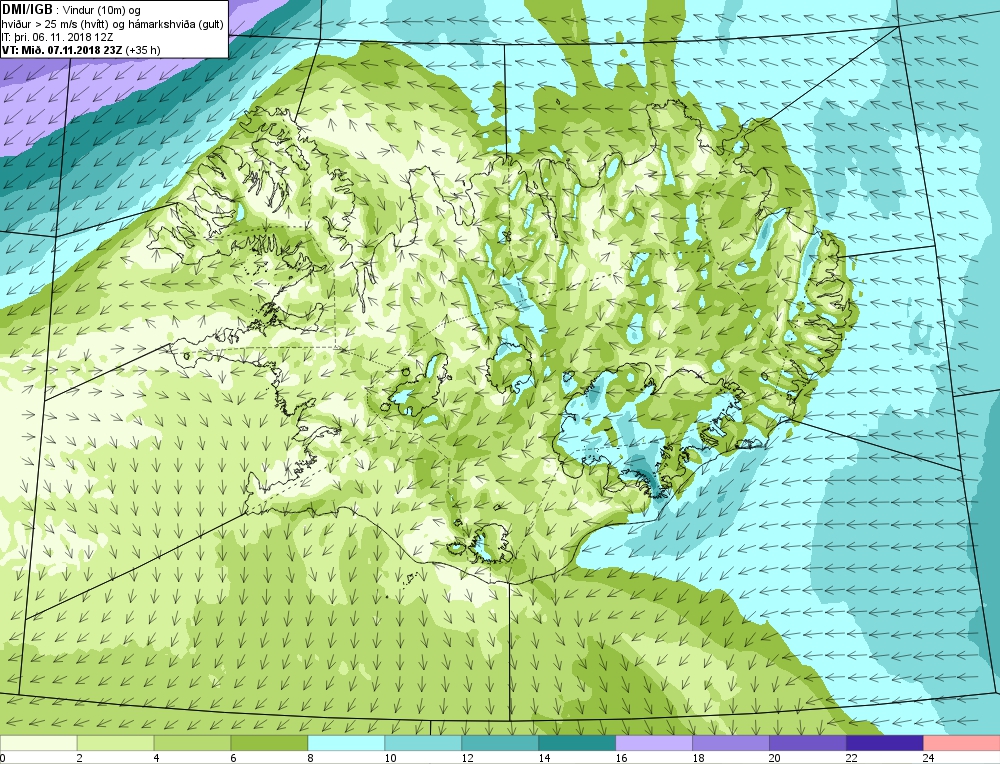Screen dimensions: 1000x764
Task: Click the pink above-24 m/s legend swatch
Action: (962, 744)
